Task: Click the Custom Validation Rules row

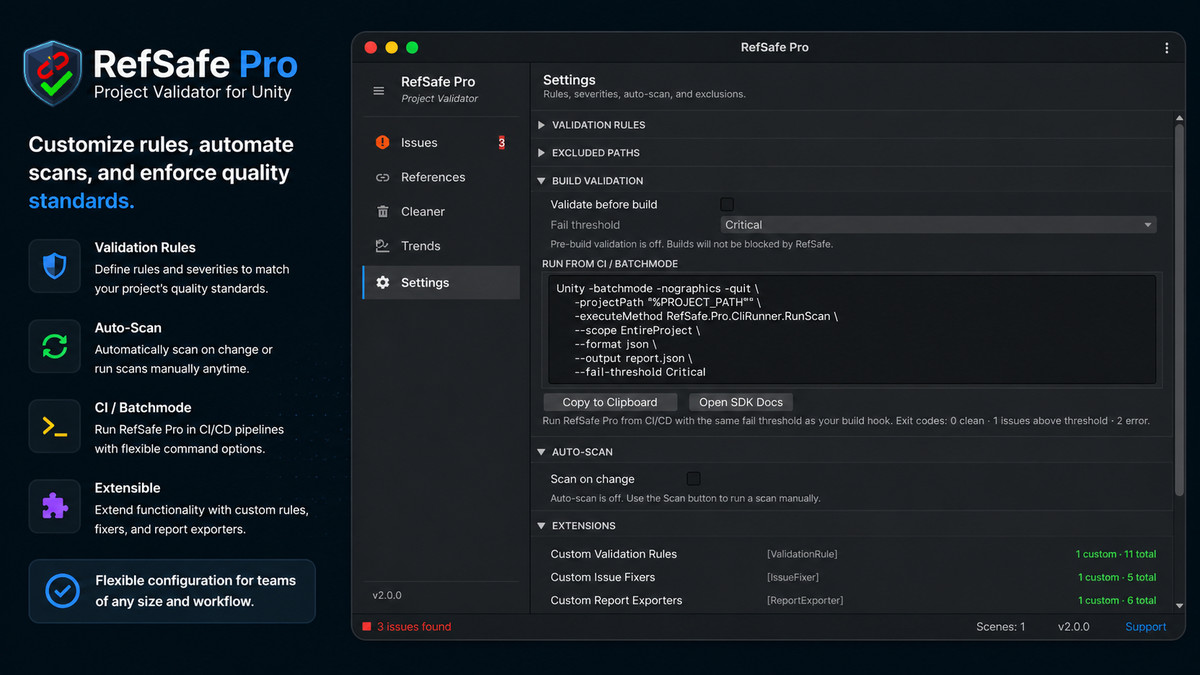Action: (853, 554)
